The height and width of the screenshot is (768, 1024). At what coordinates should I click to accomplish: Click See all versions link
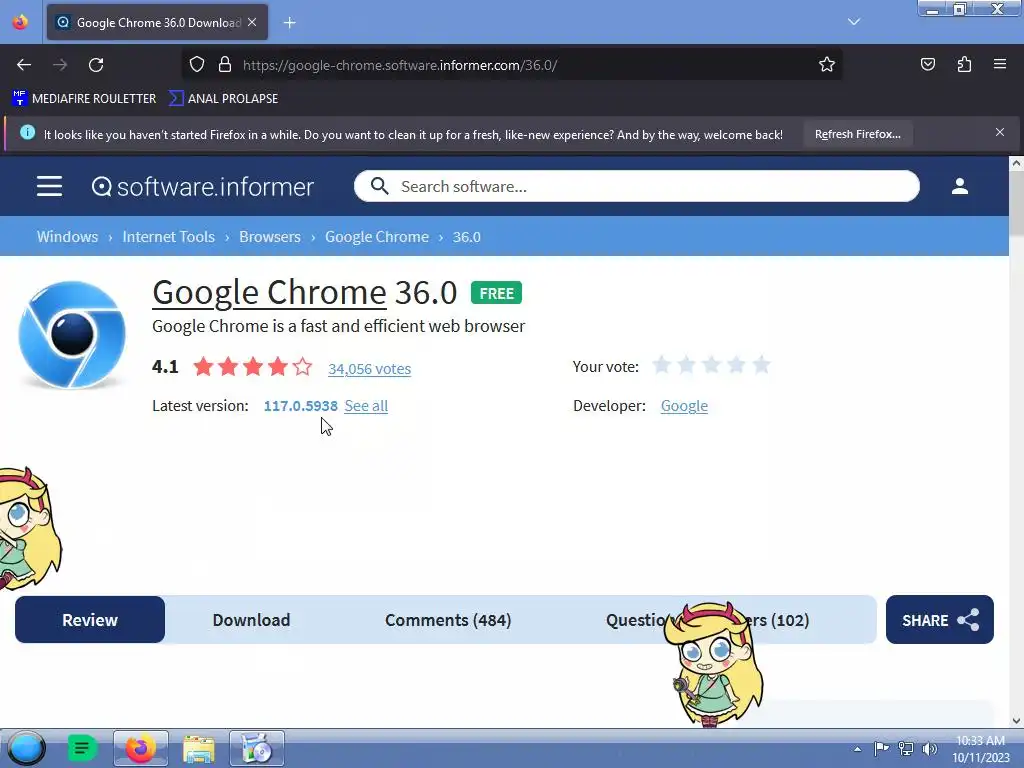pyautogui.click(x=366, y=406)
